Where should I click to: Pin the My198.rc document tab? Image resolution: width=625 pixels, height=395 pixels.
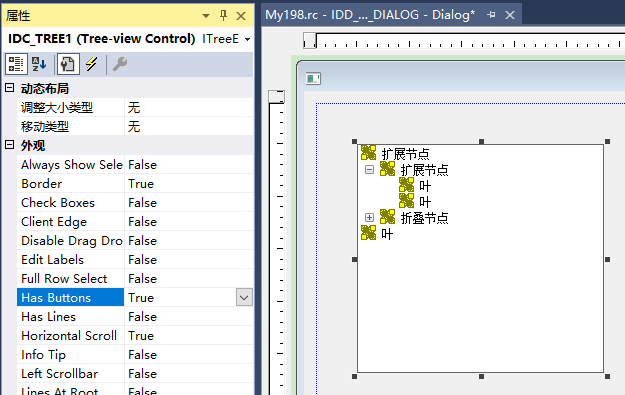491,15
